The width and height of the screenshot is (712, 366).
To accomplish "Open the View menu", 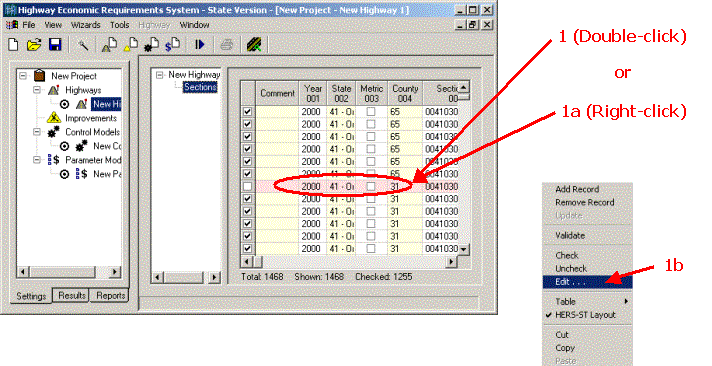I will click(53, 25).
